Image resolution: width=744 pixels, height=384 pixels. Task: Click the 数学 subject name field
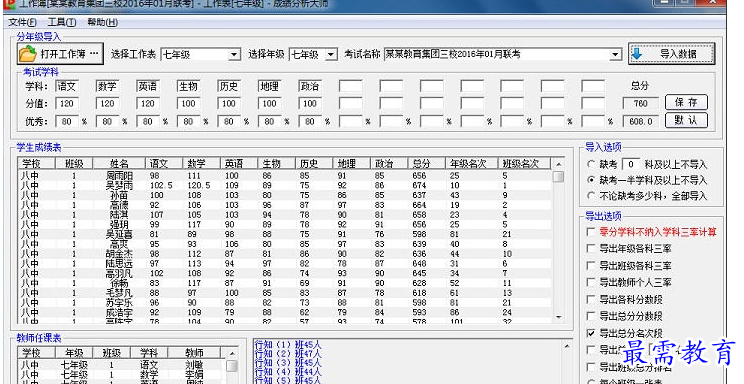[107, 86]
